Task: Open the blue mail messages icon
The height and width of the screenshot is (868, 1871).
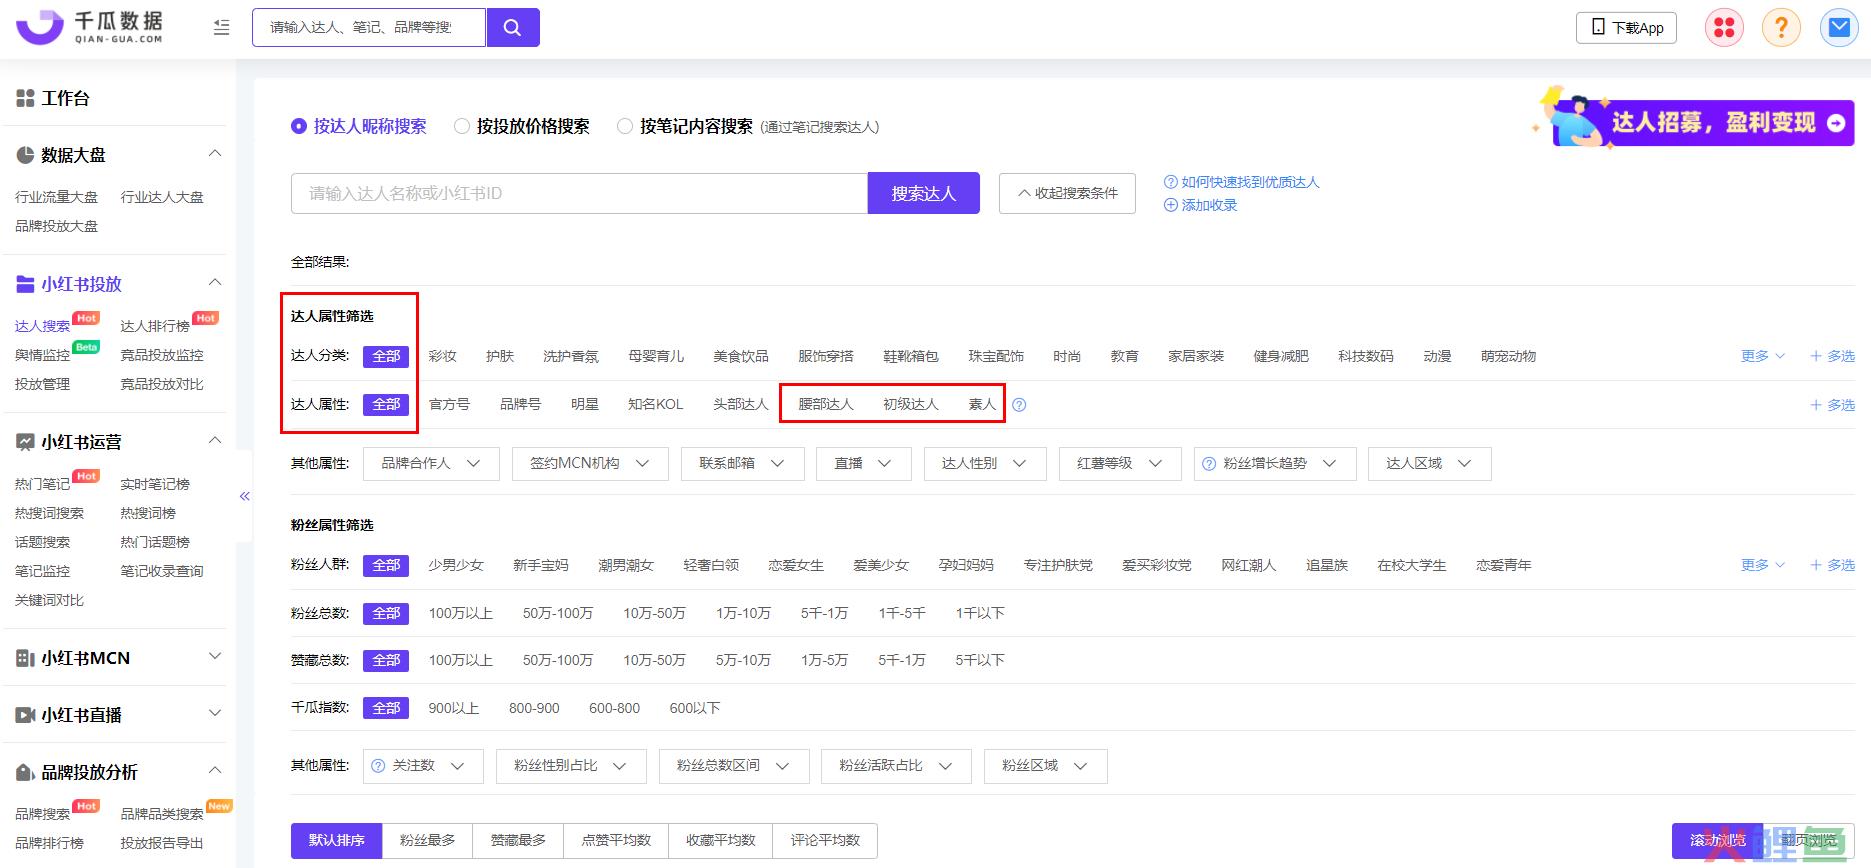Action: point(1839,28)
